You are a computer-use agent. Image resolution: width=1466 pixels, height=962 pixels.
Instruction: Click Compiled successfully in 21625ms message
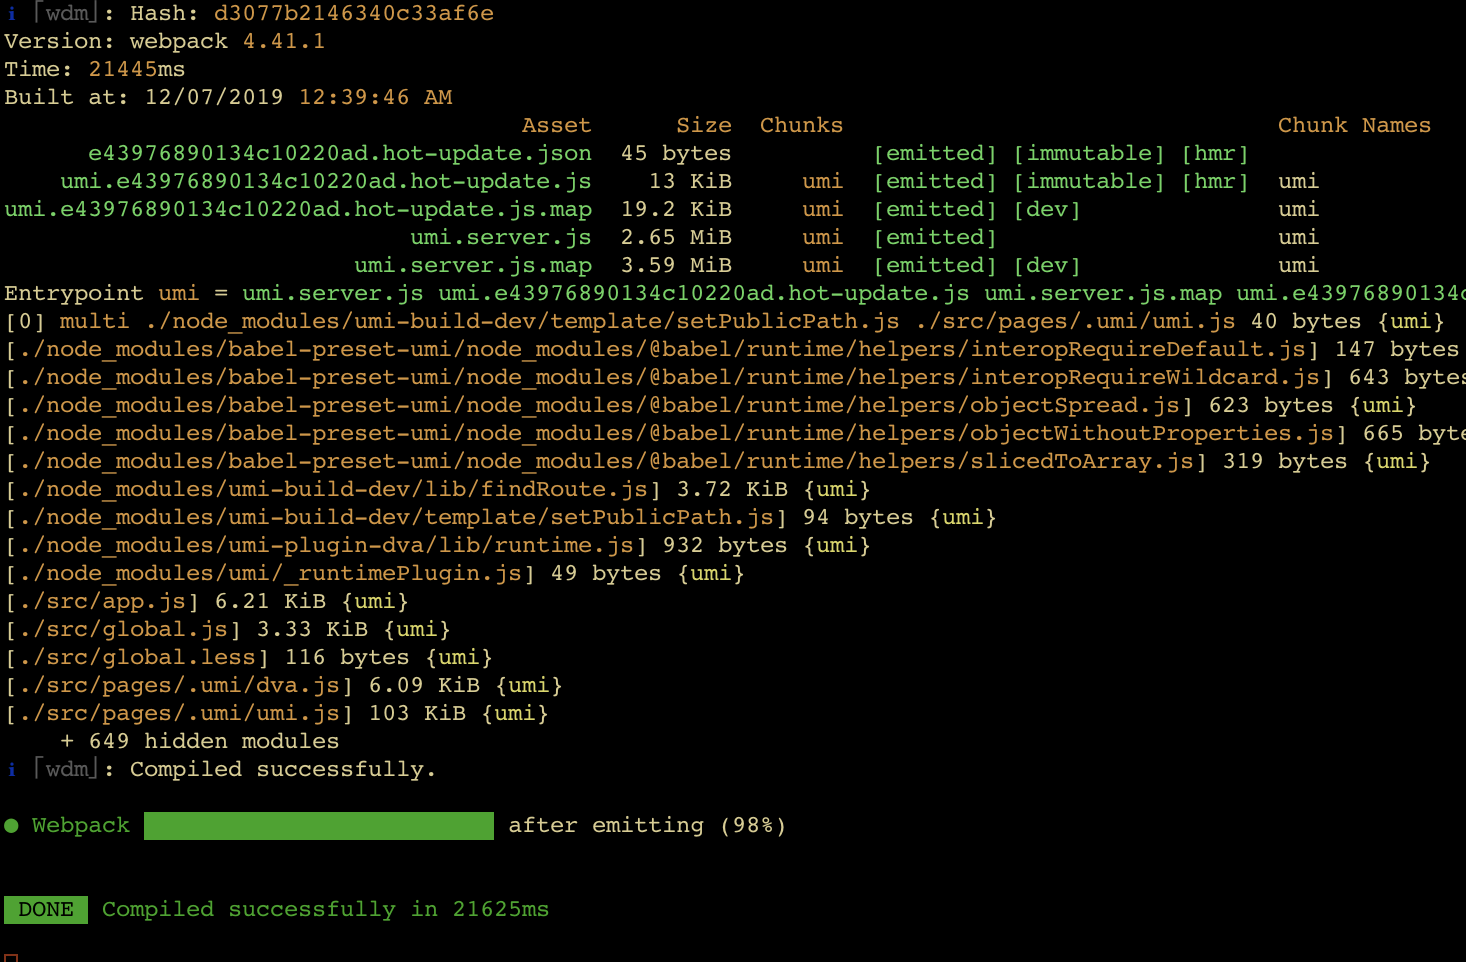[x=326, y=910]
